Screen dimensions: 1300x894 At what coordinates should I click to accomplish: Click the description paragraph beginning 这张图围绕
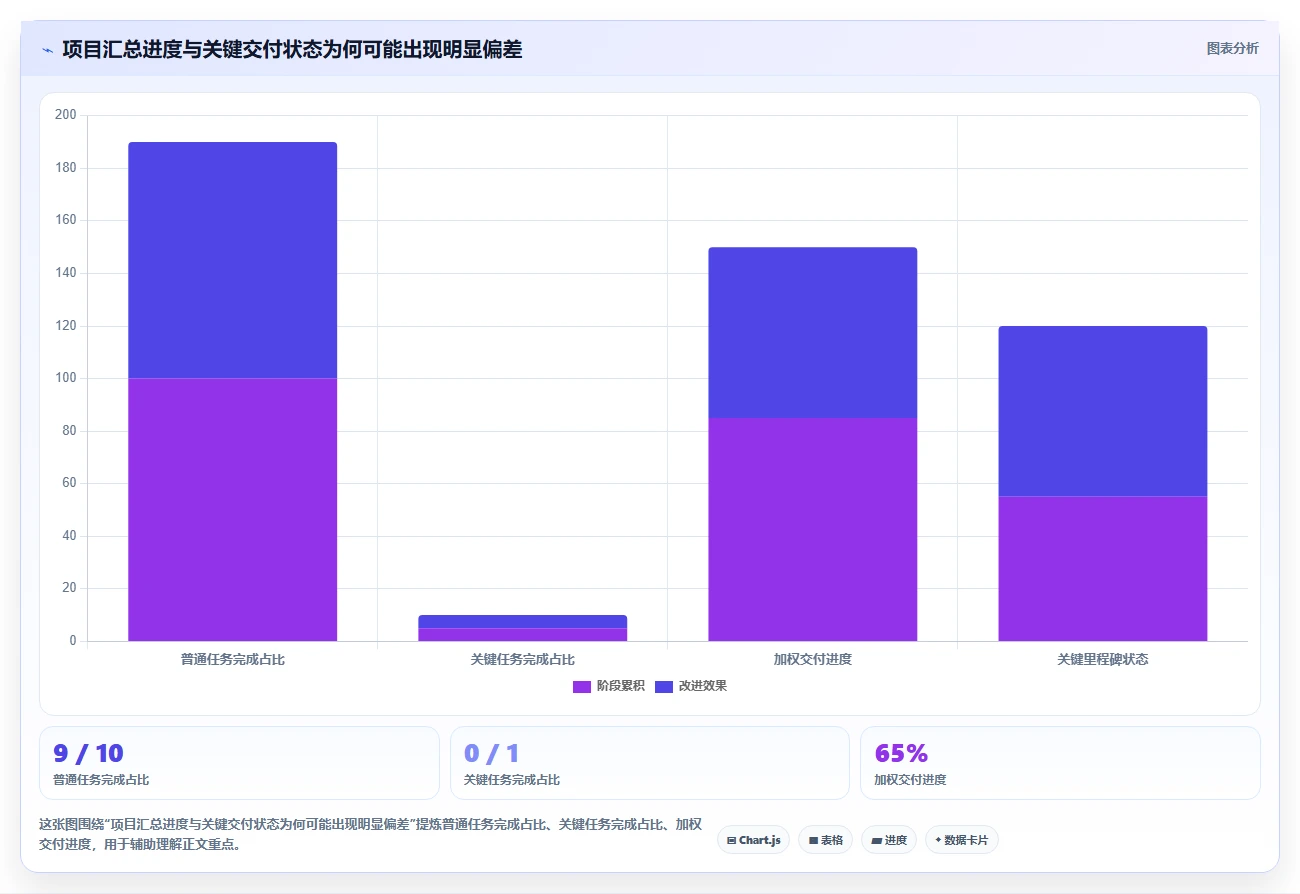click(x=370, y=834)
